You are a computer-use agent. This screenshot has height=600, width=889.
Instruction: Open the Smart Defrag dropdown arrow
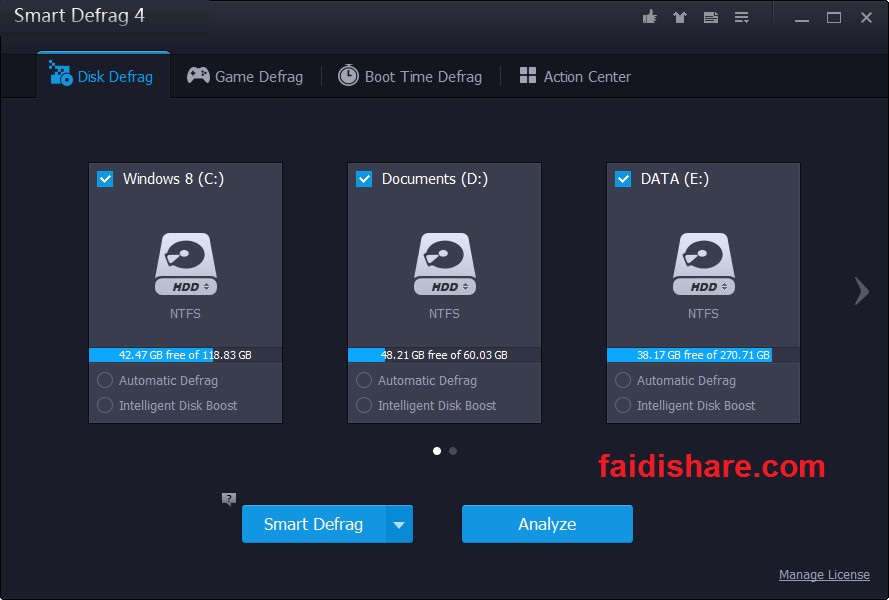coord(399,524)
